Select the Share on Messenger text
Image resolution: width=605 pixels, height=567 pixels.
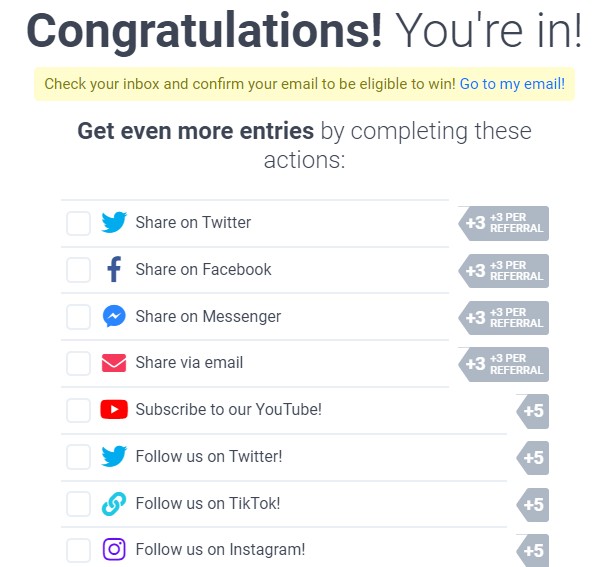coord(208,317)
